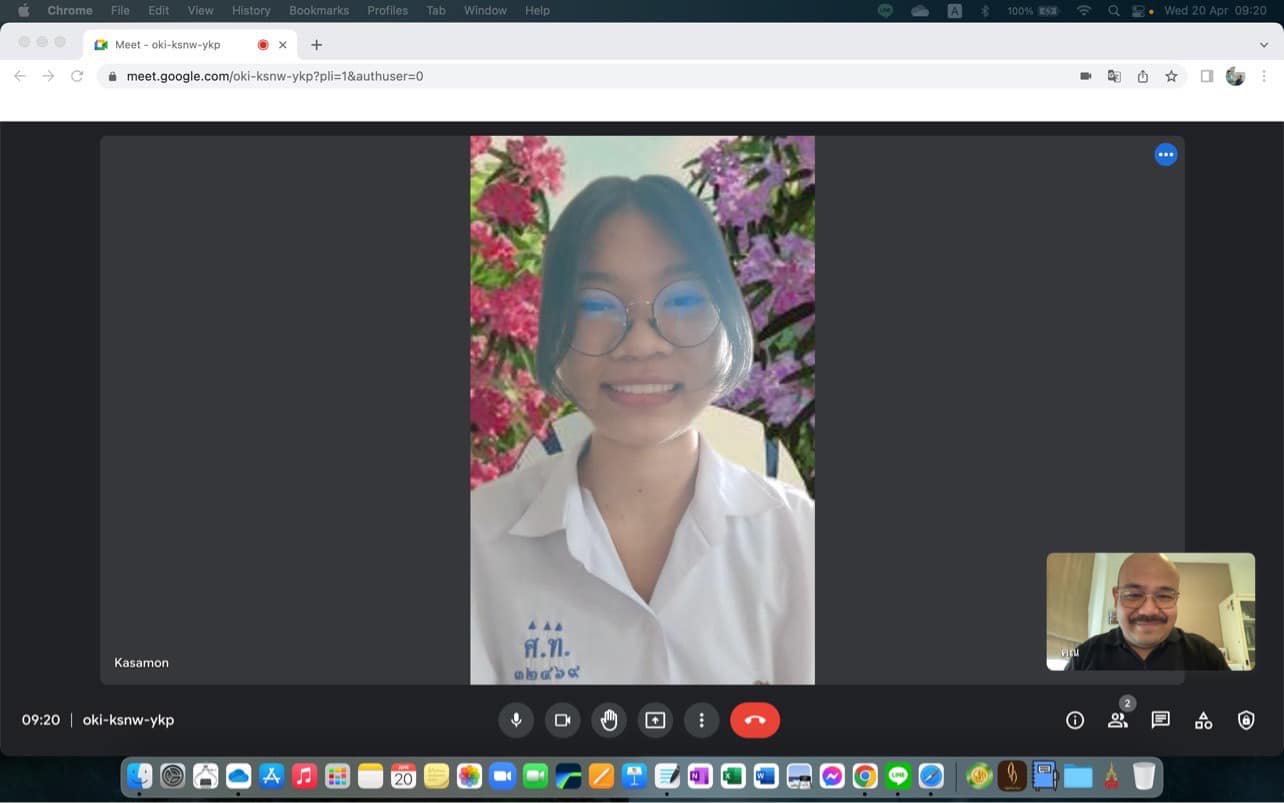Bookmark this page with the star icon

click(1171, 76)
